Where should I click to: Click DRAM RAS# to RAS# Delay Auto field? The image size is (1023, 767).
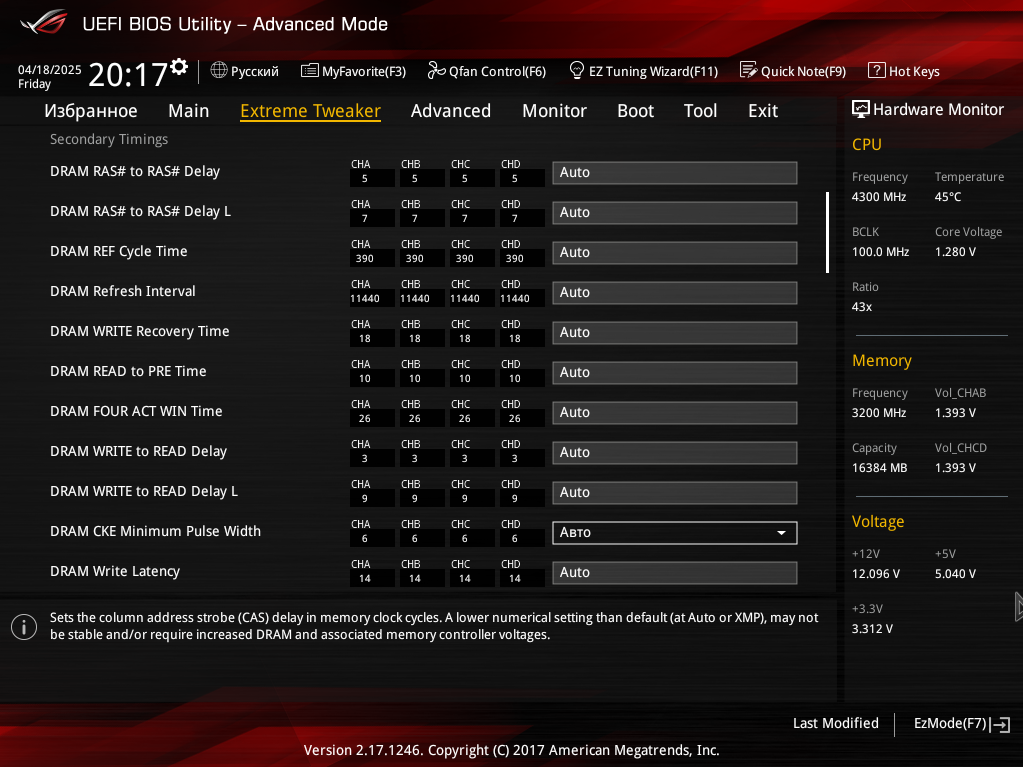tap(675, 173)
